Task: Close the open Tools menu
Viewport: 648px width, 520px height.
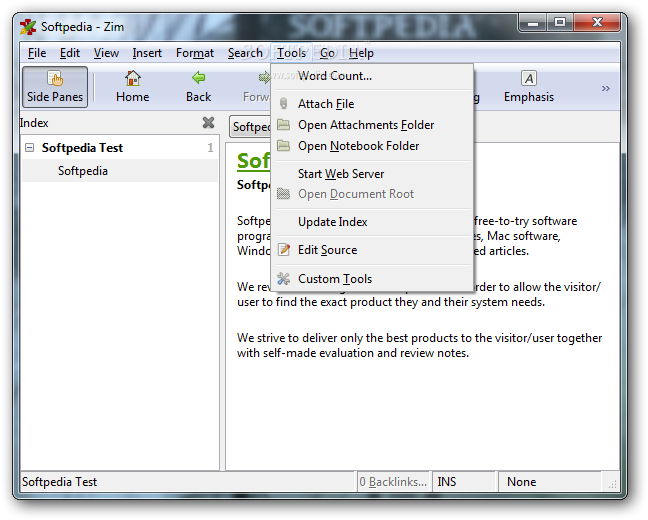Action: click(291, 53)
